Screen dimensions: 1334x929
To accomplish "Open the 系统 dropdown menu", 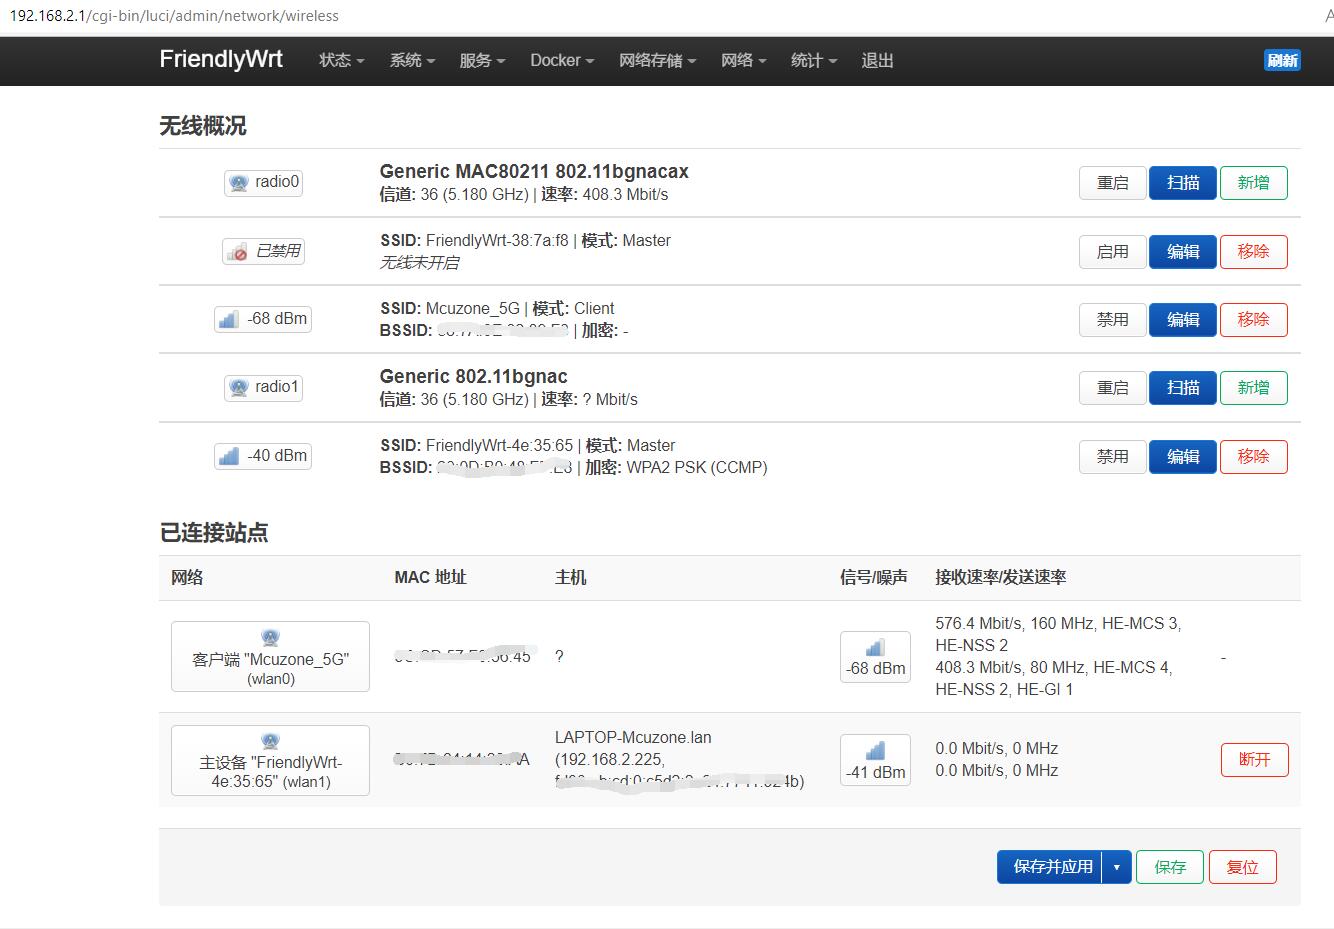I will tap(410, 60).
